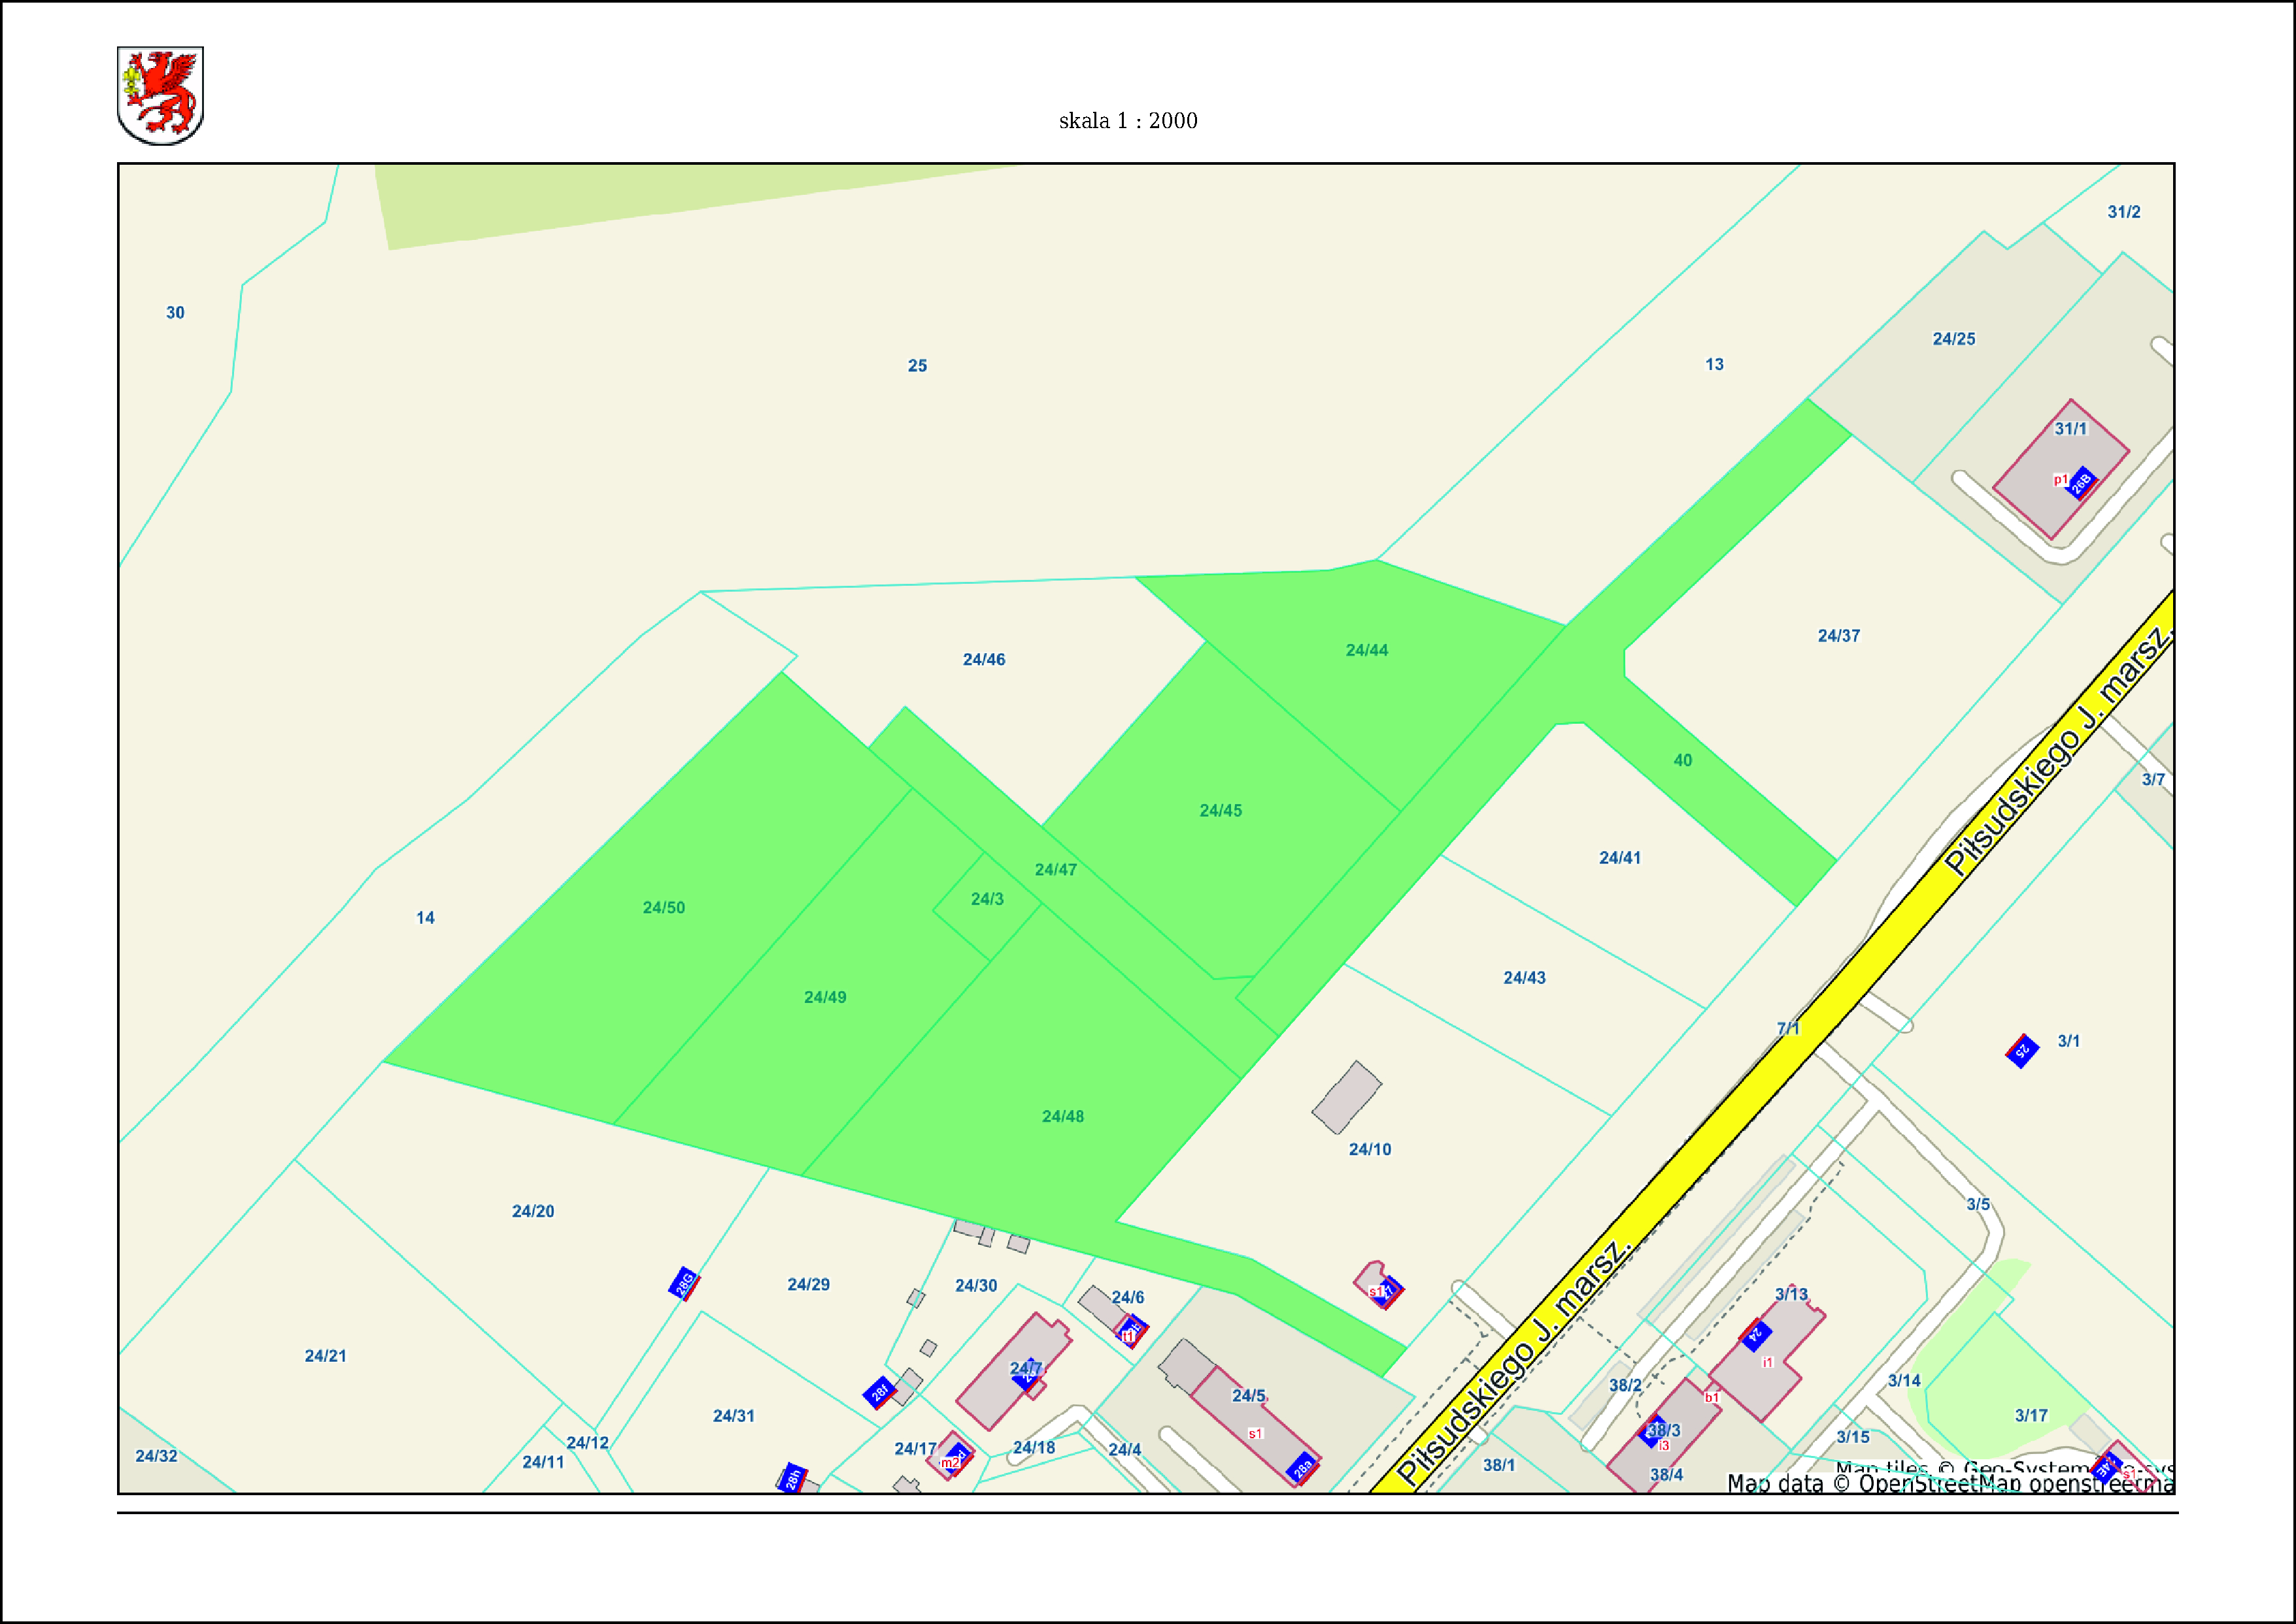Select green parcel labeled 24/44
Viewport: 2296px width, 1624px height.
1366,650
